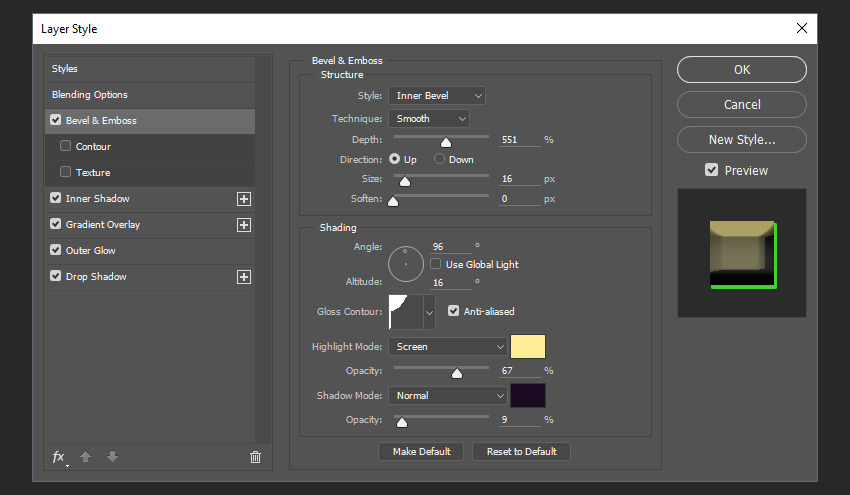This screenshot has height=495, width=850.
Task: Toggle Use Global Light checkbox
Action: click(436, 264)
